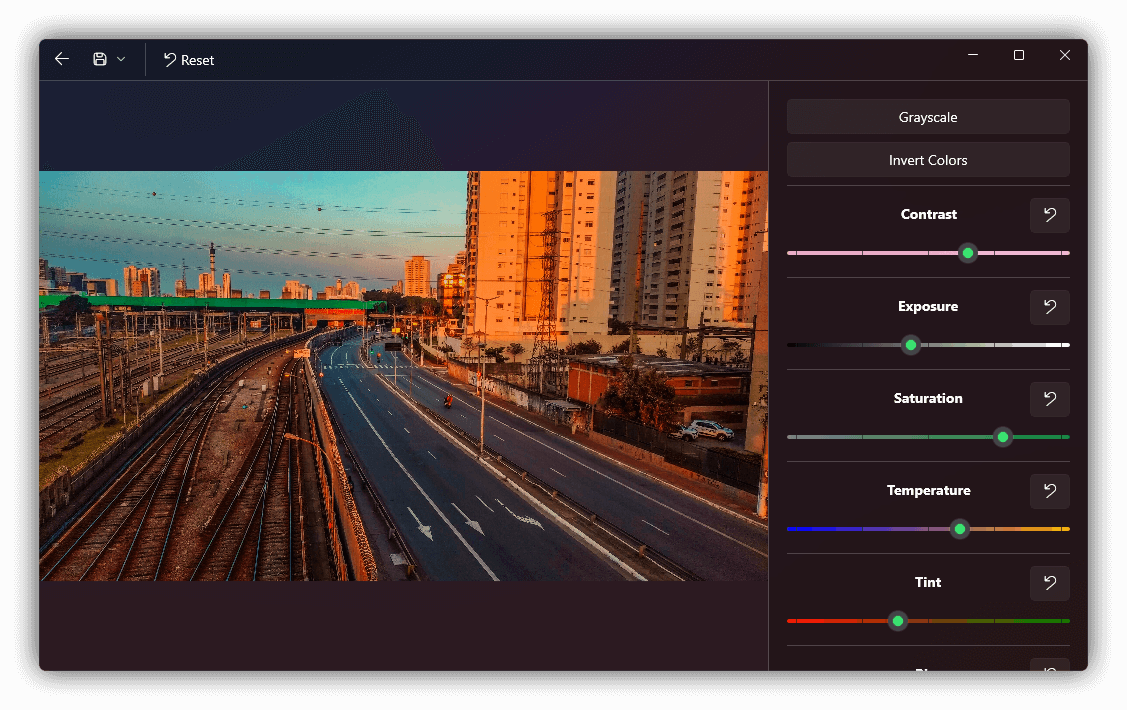Image resolution: width=1127 pixels, height=710 pixels.
Task: Reset the Temperature adjustment
Action: pyautogui.click(x=1049, y=491)
